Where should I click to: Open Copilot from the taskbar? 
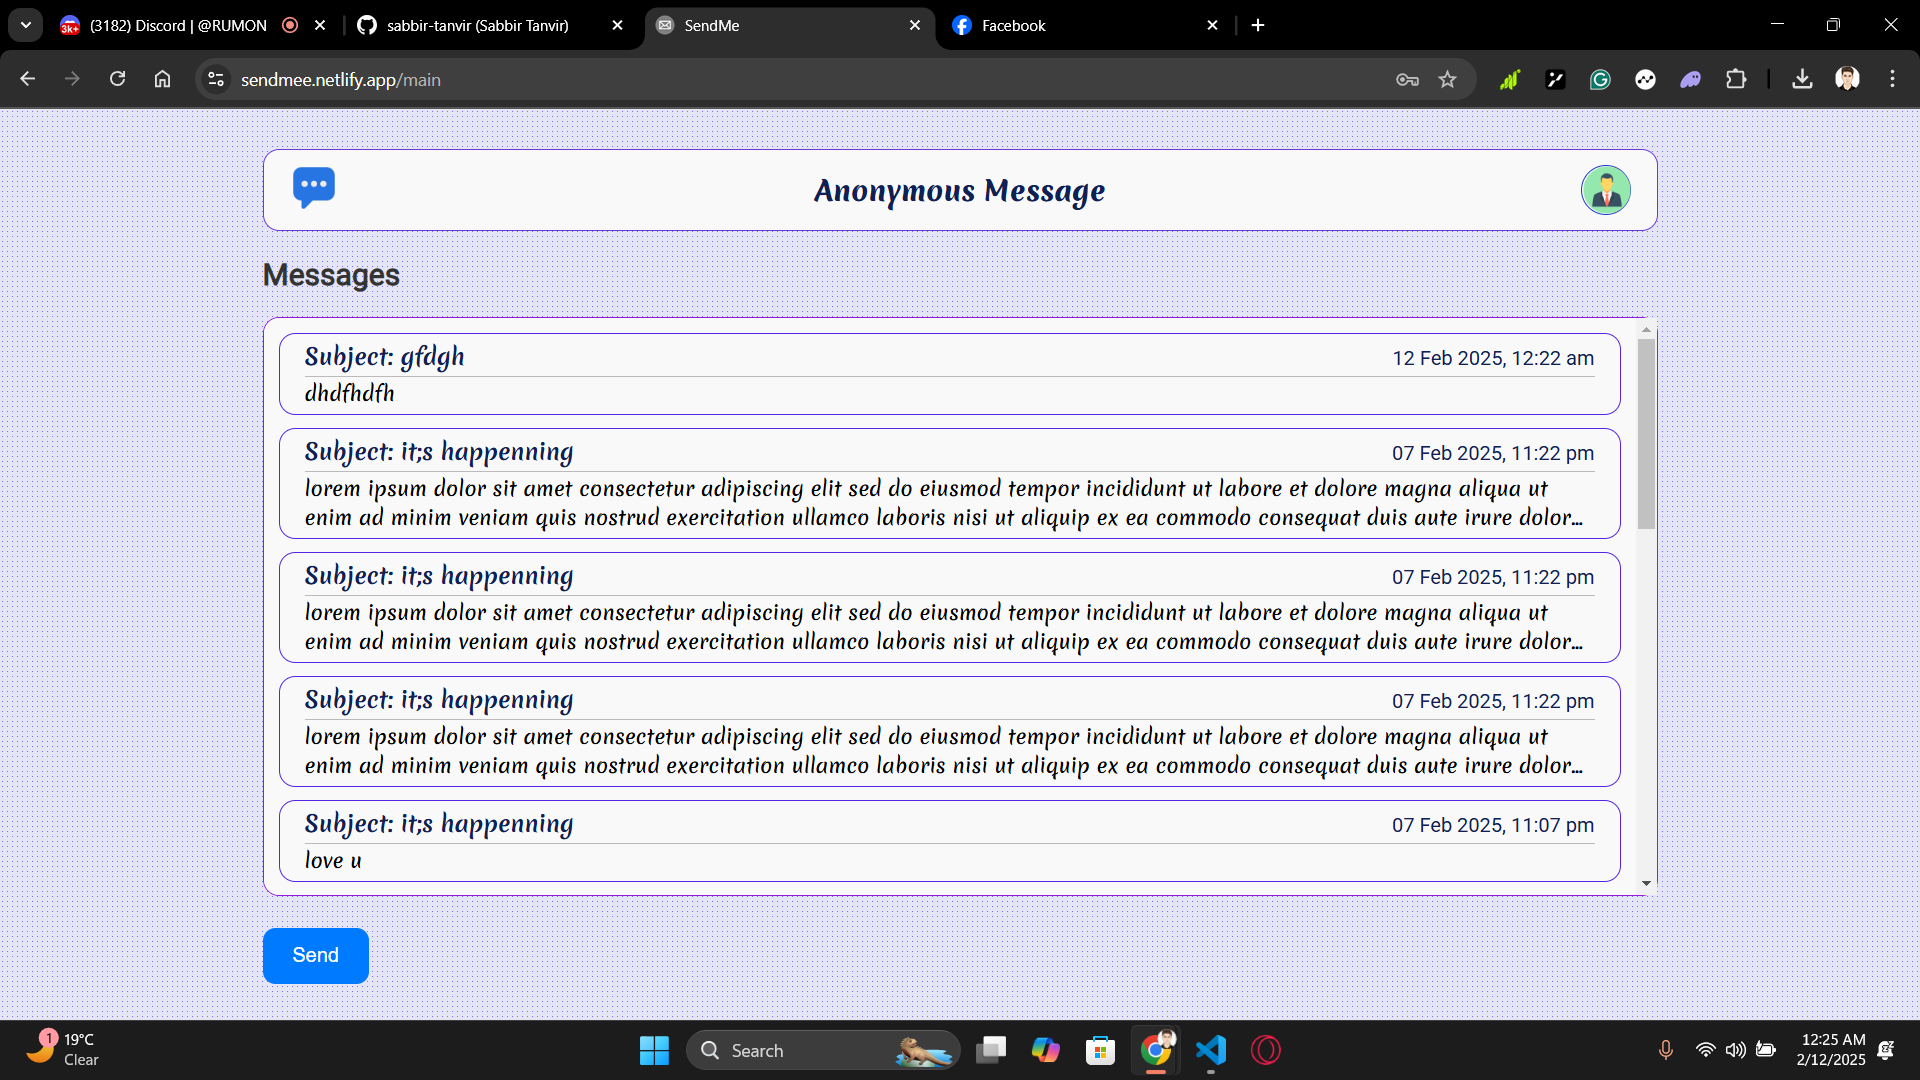tap(1046, 1050)
